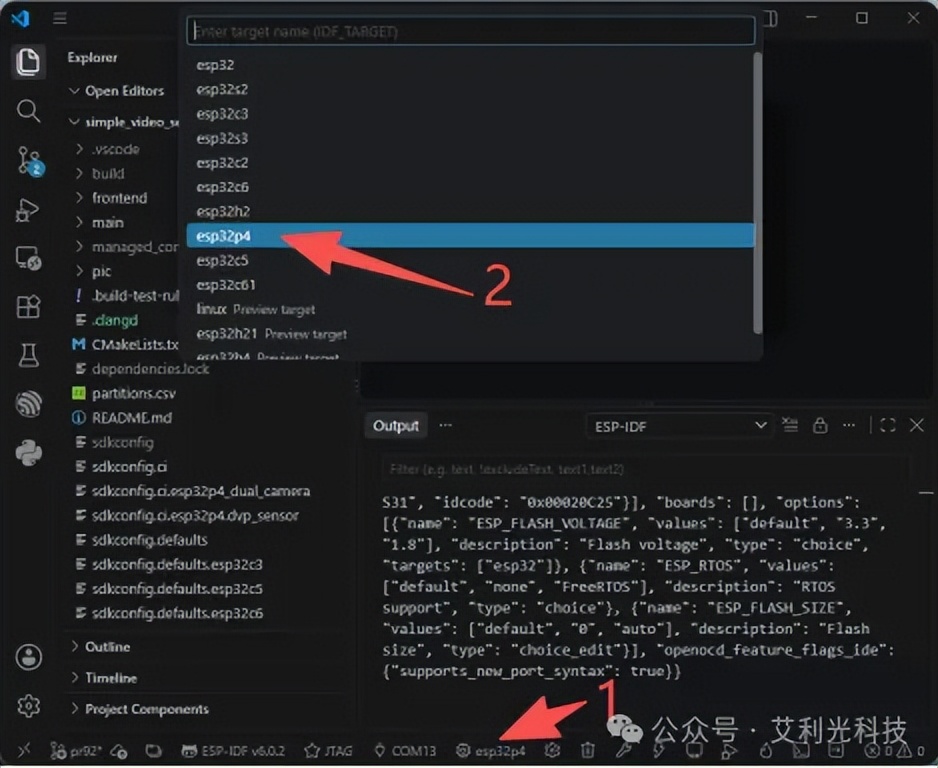
Task: Toggle the Output scroll lock
Action: point(820,425)
